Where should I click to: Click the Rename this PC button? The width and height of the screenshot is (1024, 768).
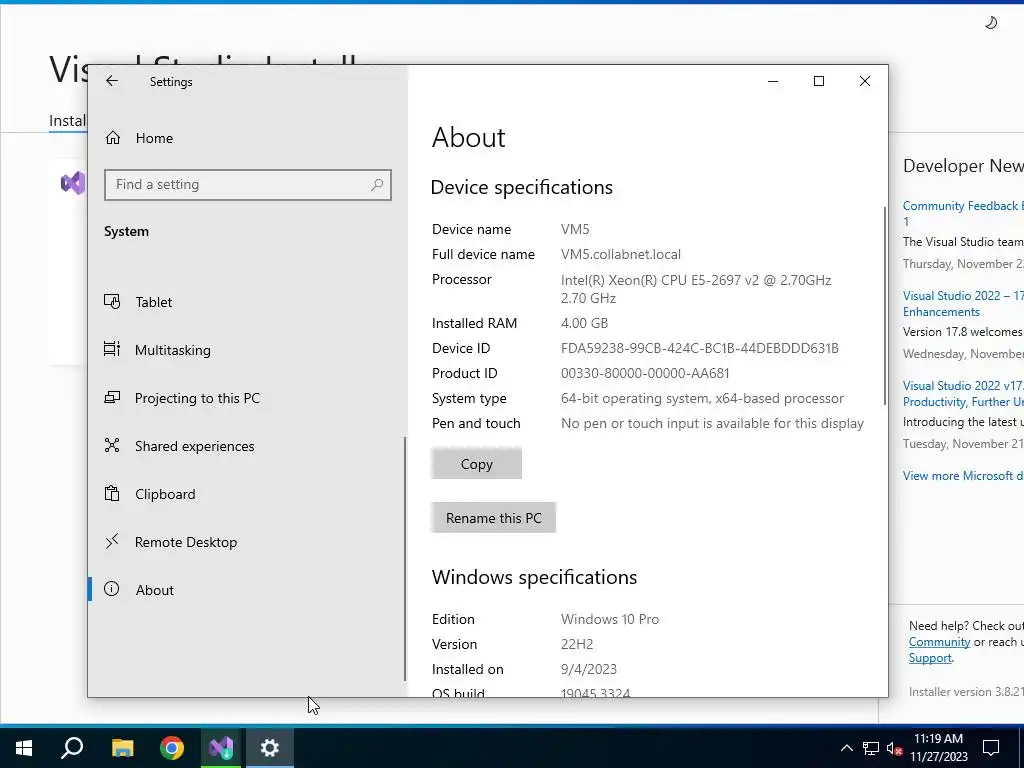coord(494,518)
